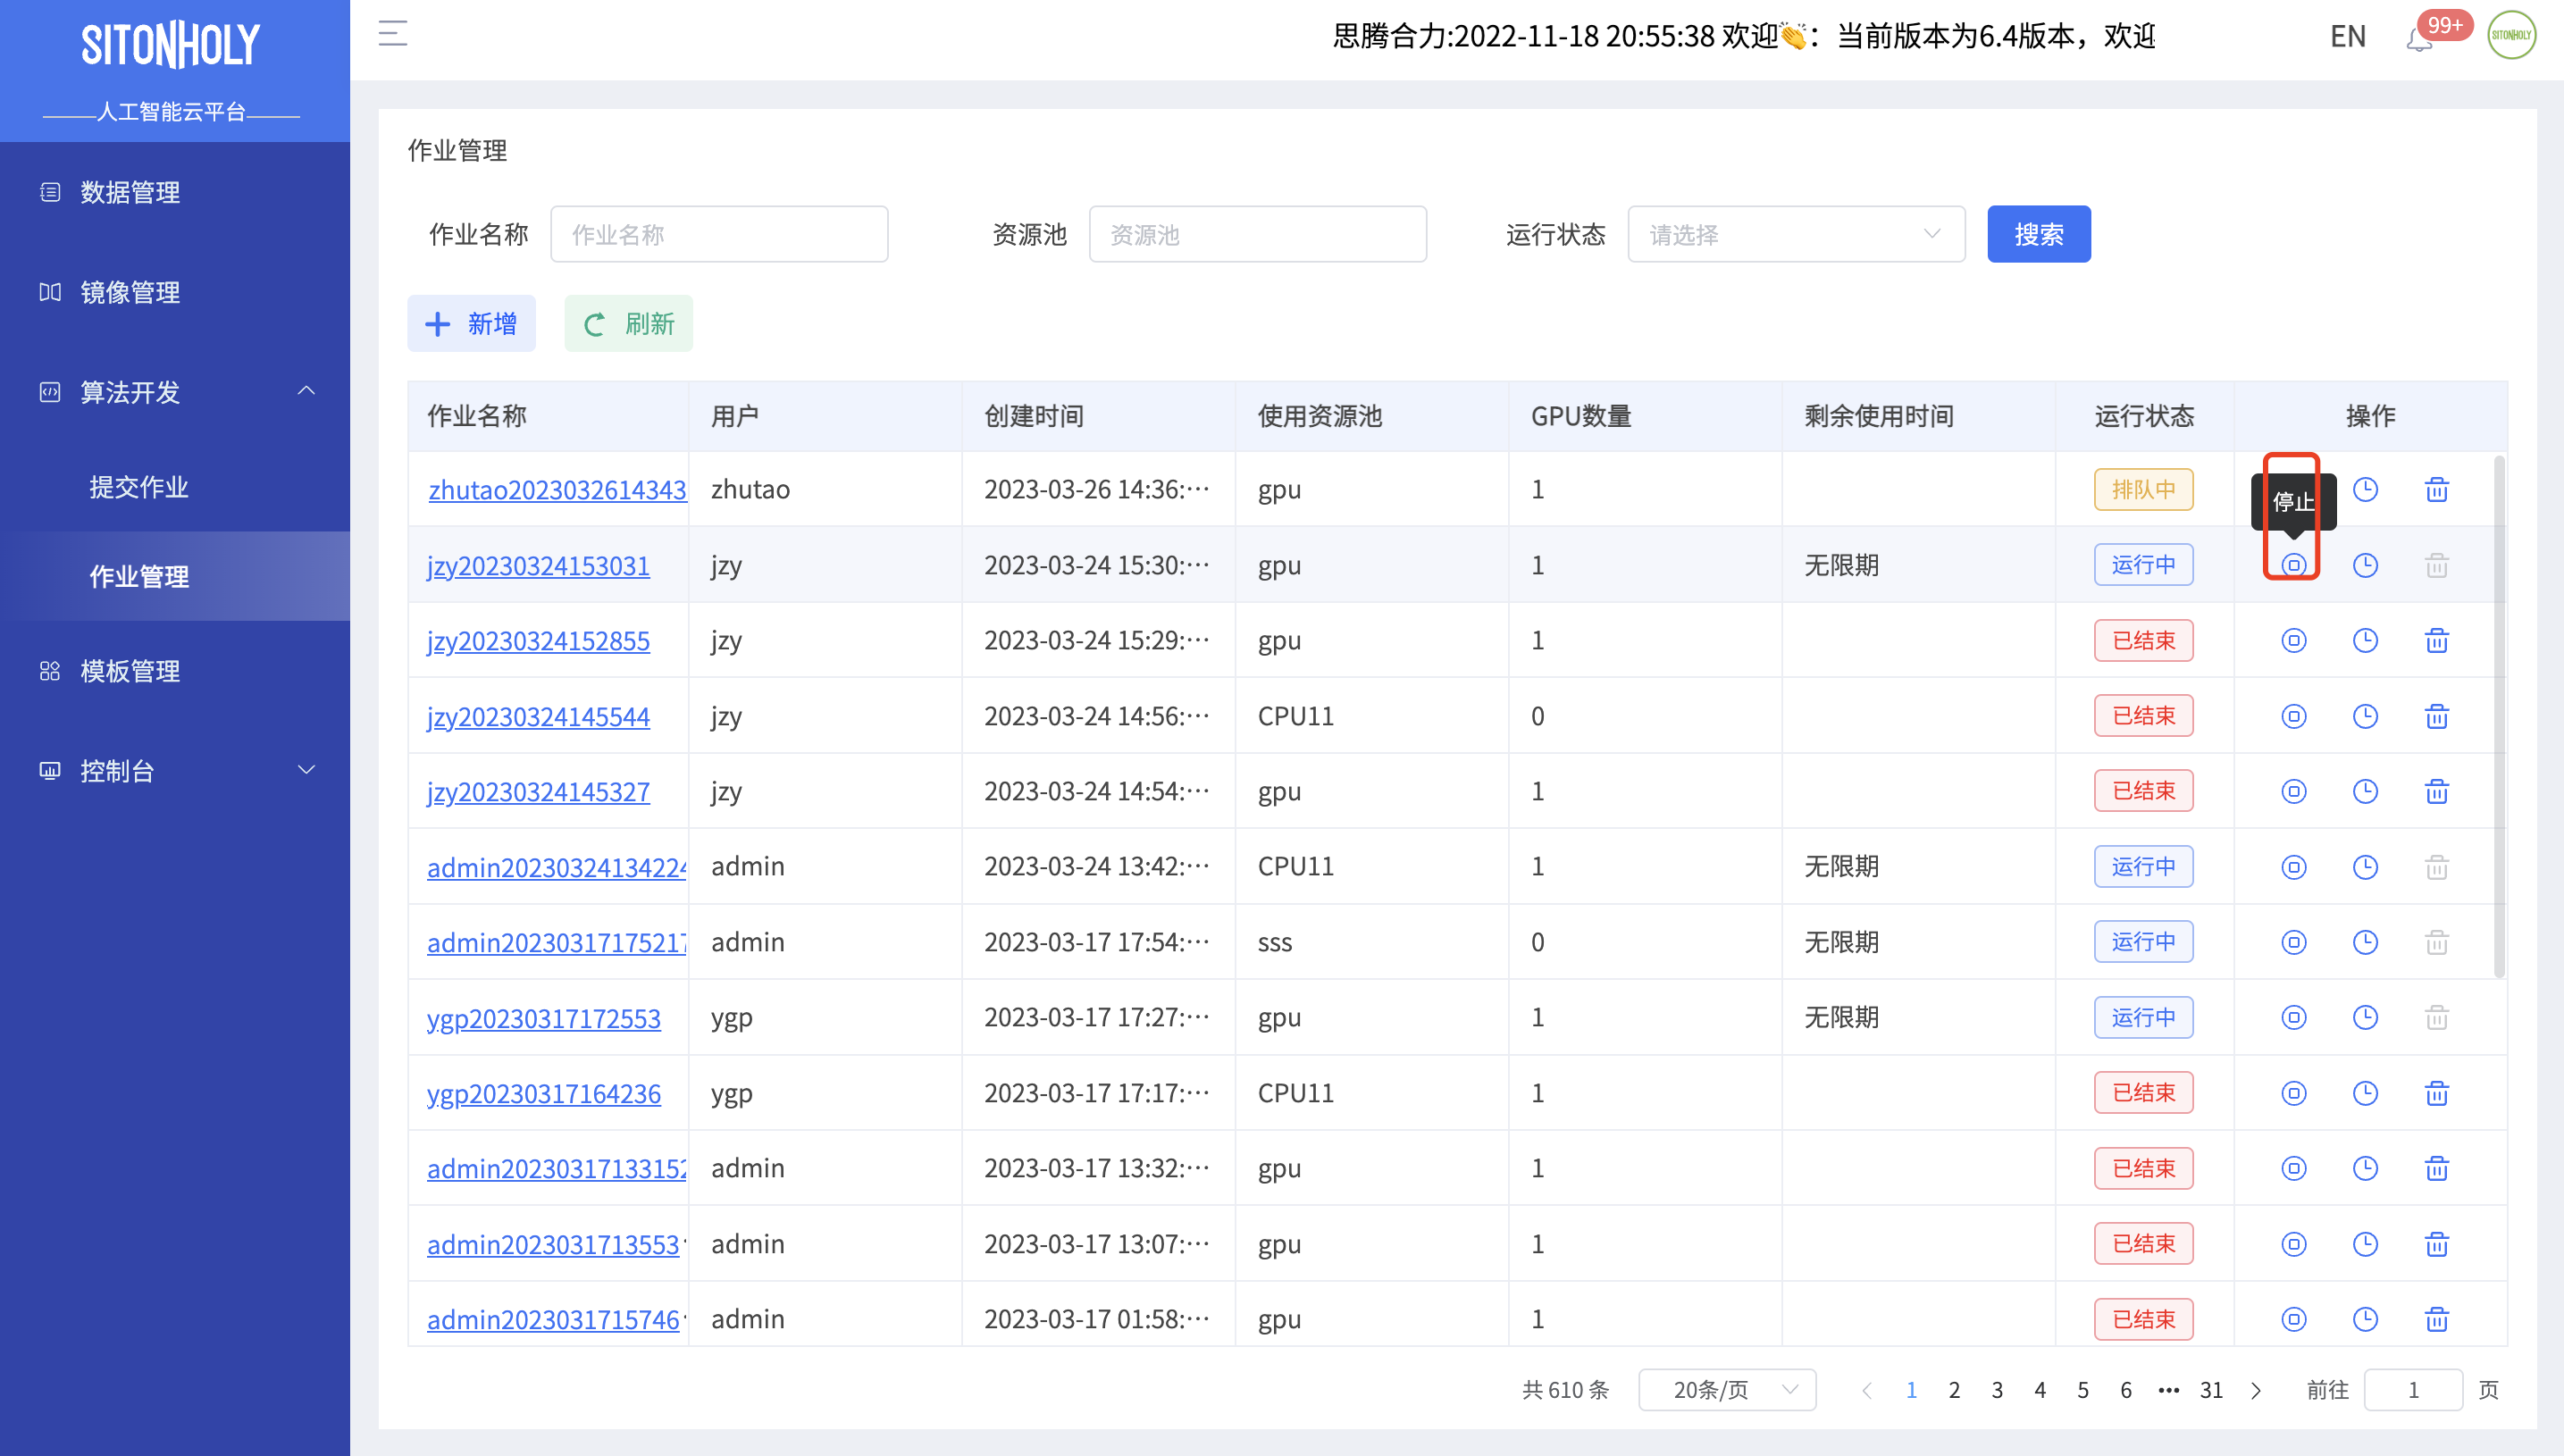Delete job zhutao2023032614343
Viewport: 2564px width, 1456px height.
(2437, 489)
